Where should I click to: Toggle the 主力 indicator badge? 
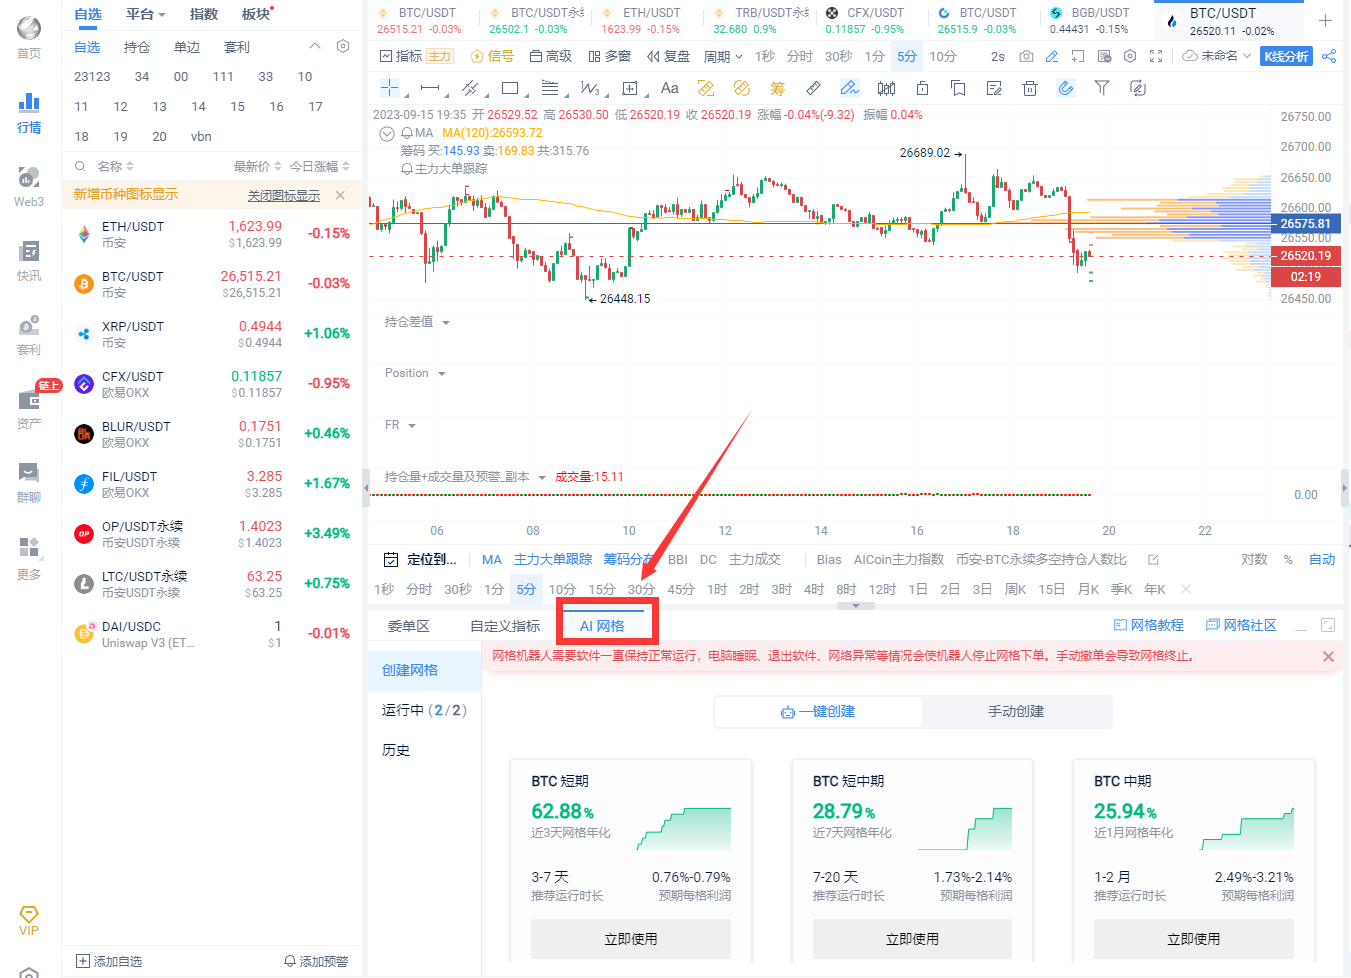click(440, 56)
